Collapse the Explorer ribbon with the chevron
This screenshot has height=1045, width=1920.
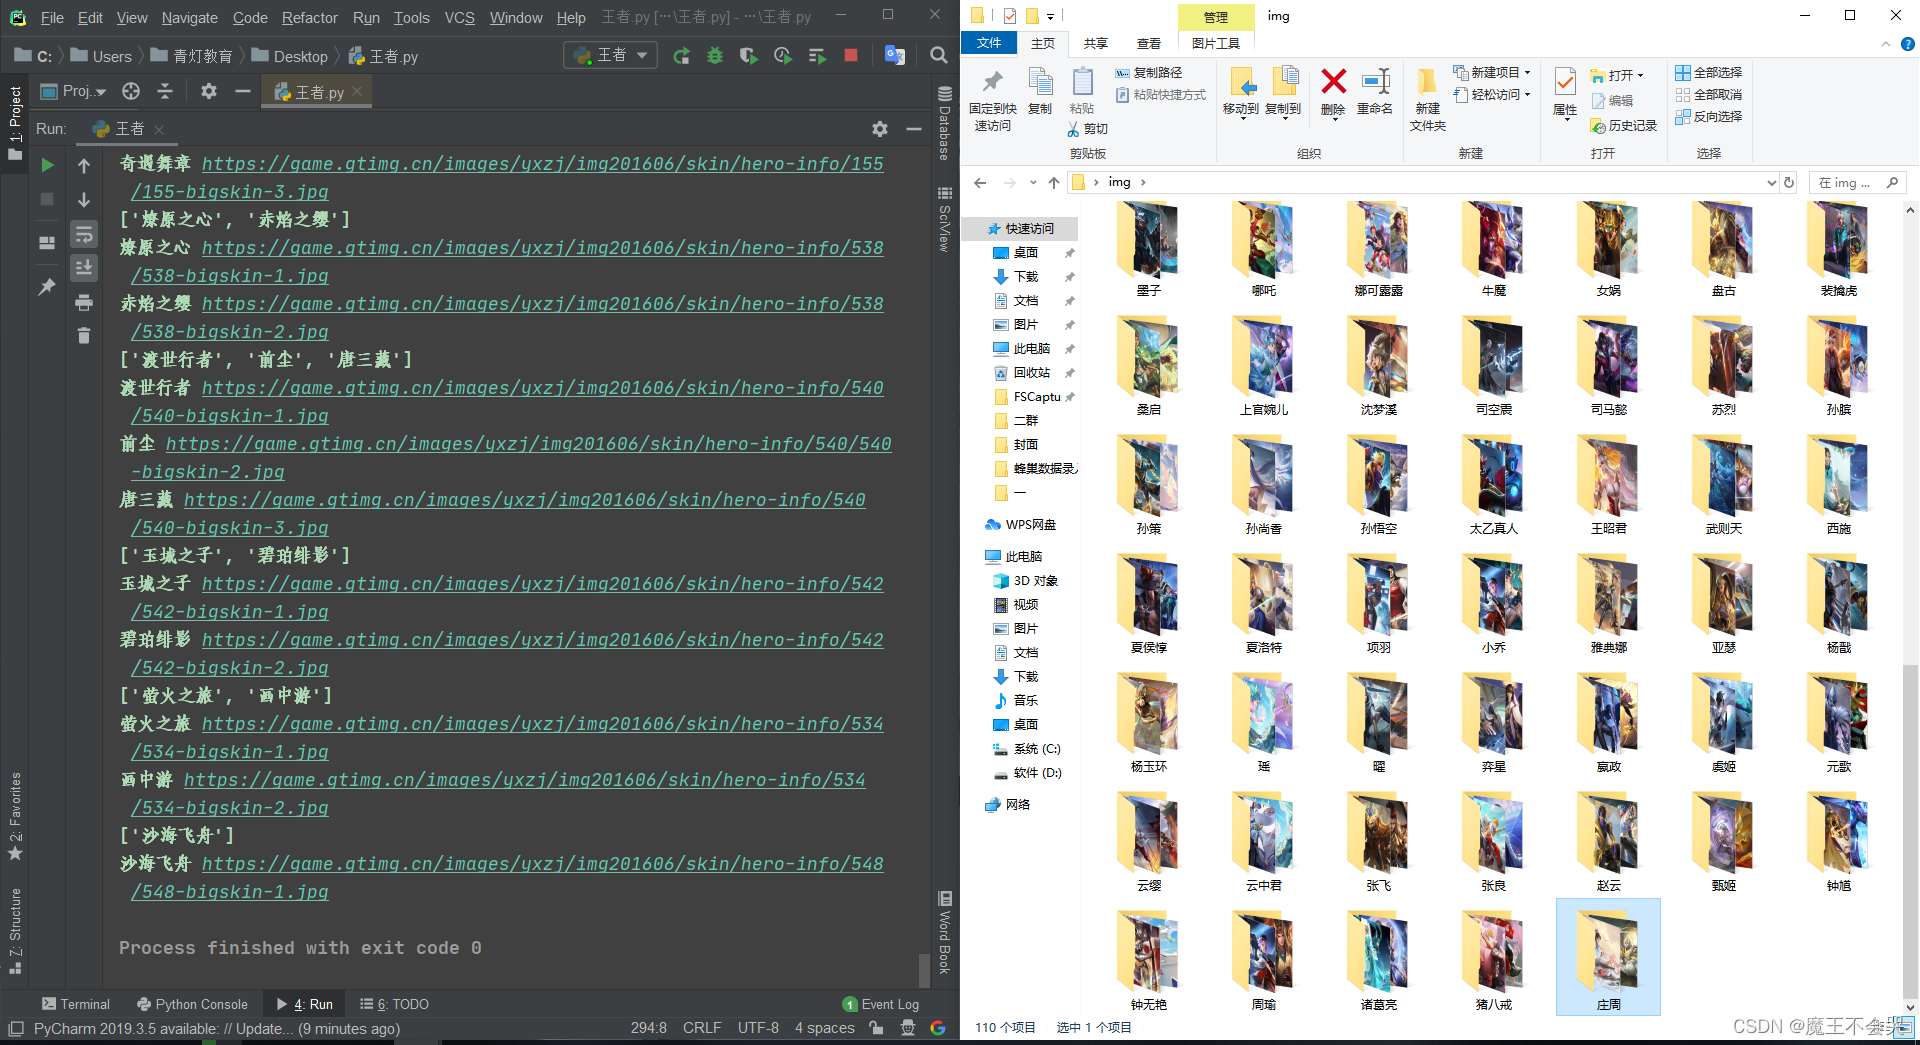pos(1886,44)
